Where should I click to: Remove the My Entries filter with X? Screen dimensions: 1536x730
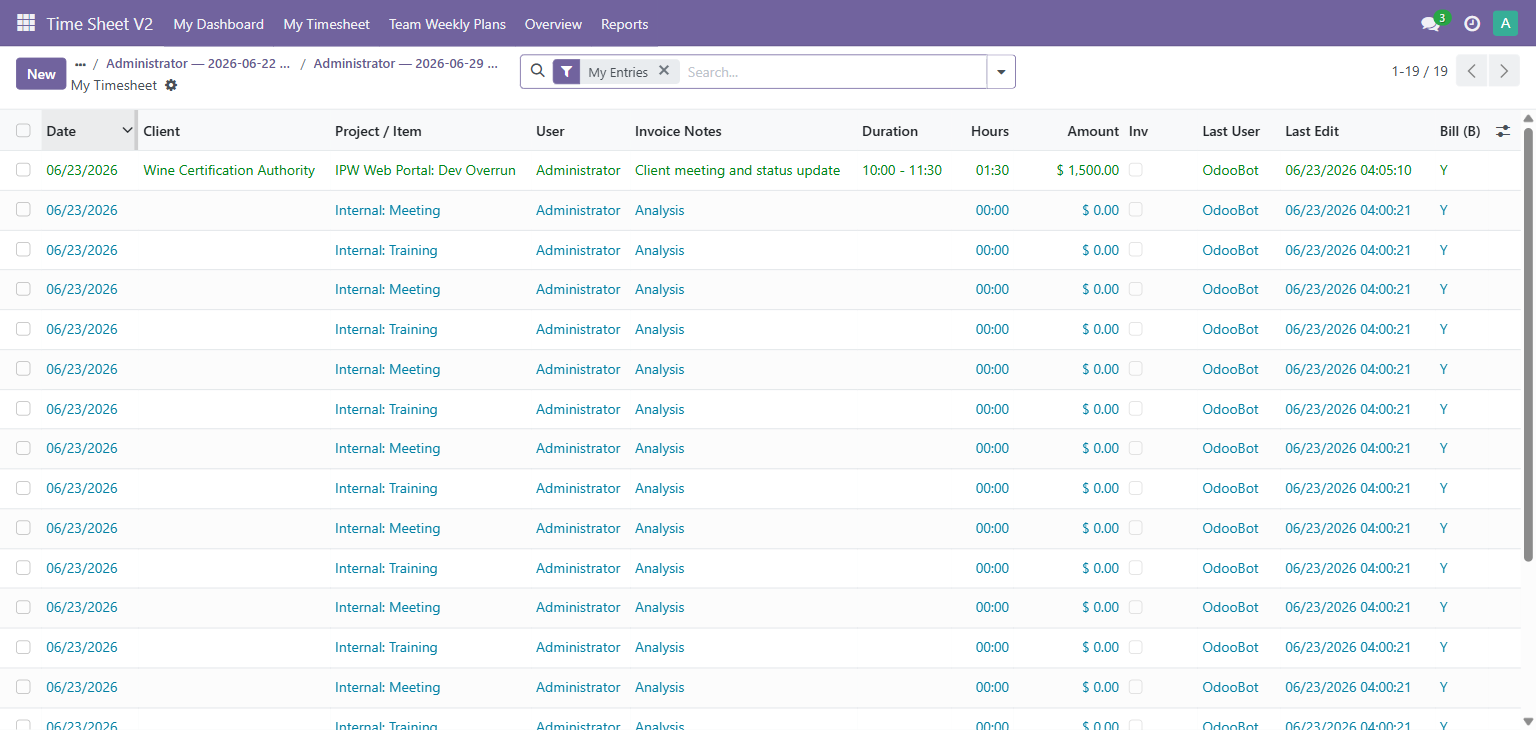pyautogui.click(x=664, y=71)
